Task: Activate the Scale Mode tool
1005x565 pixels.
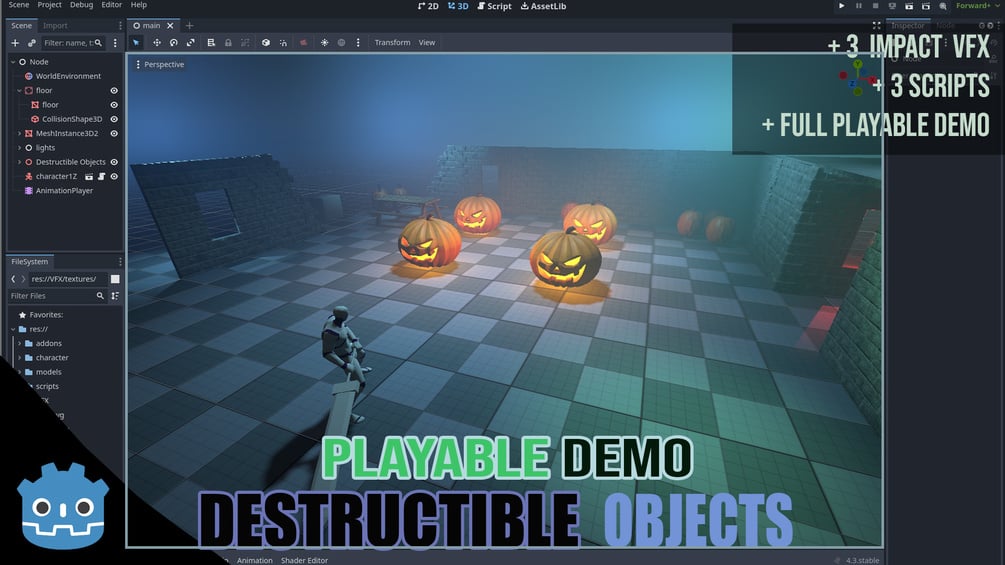Action: point(190,43)
